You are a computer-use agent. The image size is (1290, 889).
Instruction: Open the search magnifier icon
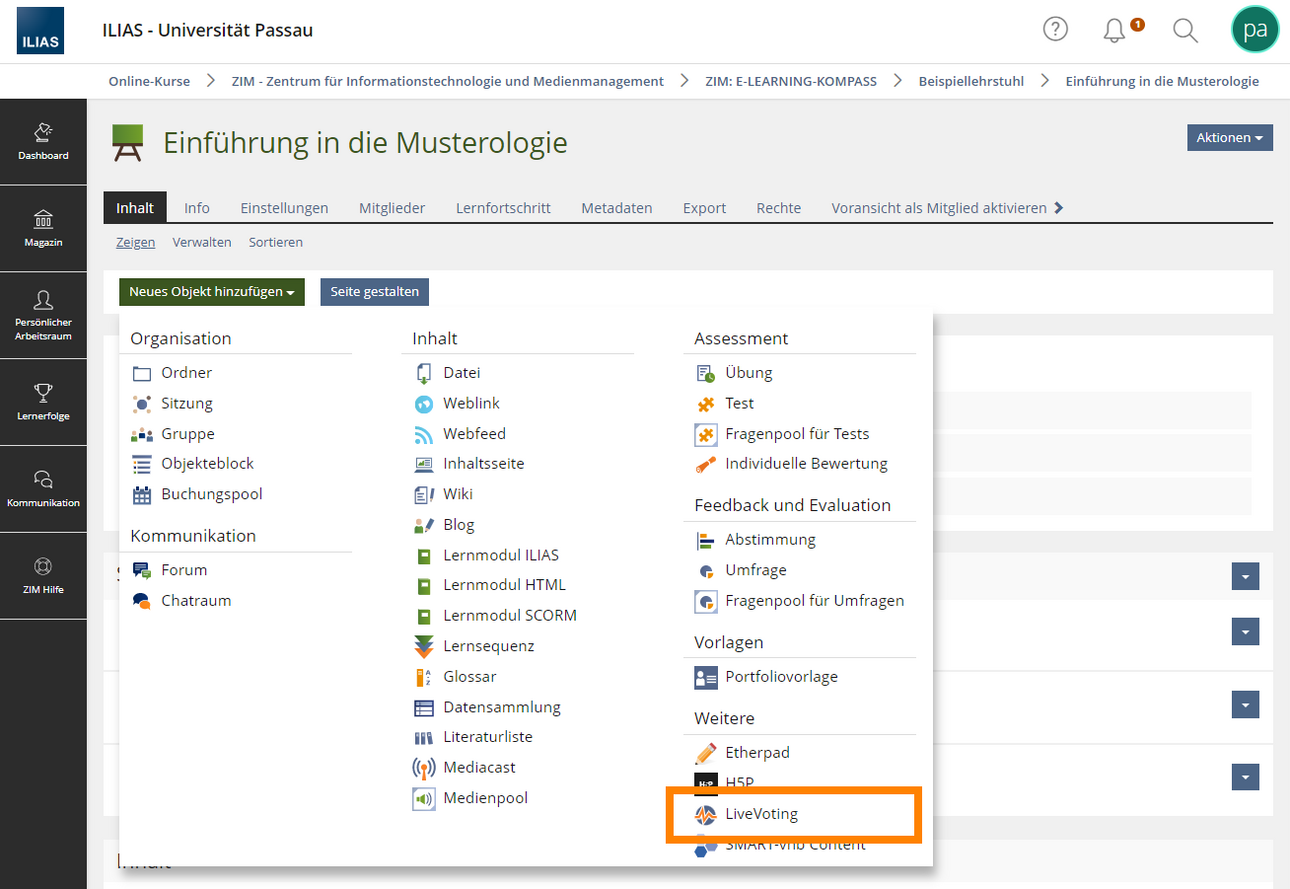1185,30
